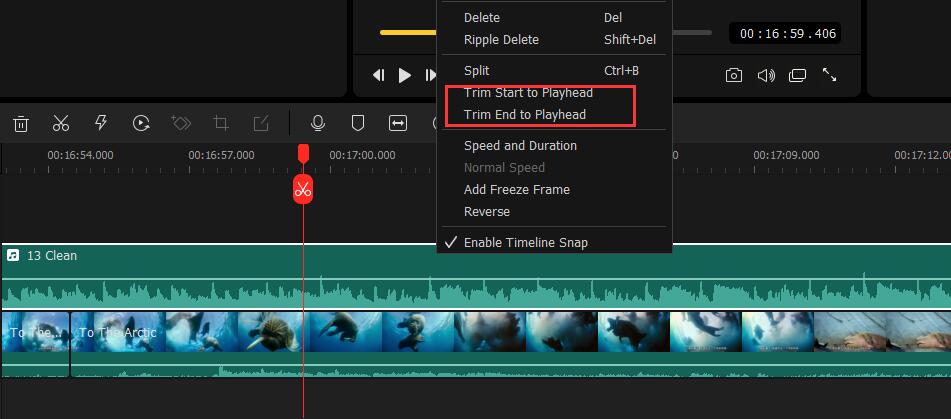The image size is (951, 419).
Task: Enter fullscreen preview with the expand arrows icon
Action: [829, 75]
